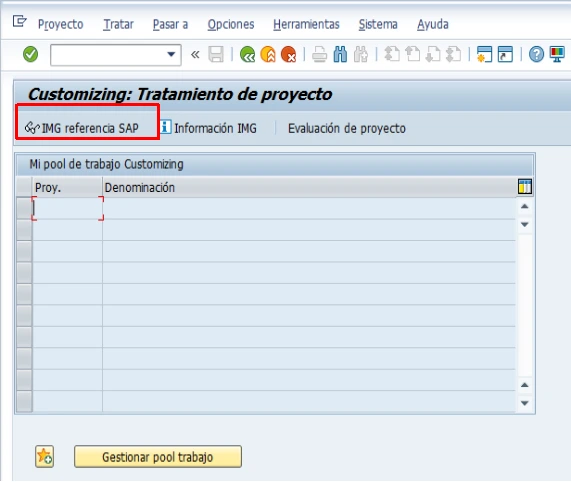The width and height of the screenshot is (571, 482).
Task: Click the Next page icon
Action: 433,55
